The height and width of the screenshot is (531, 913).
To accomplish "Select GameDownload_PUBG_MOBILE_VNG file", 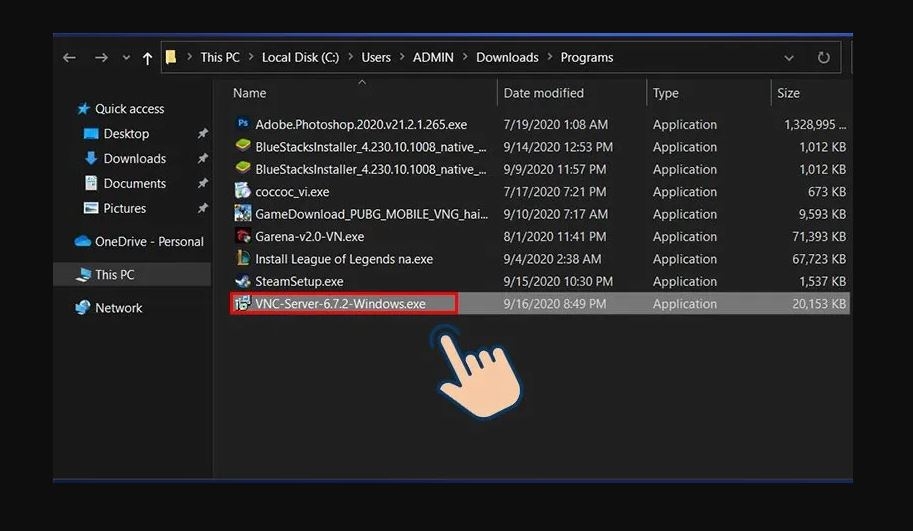I will (371, 214).
